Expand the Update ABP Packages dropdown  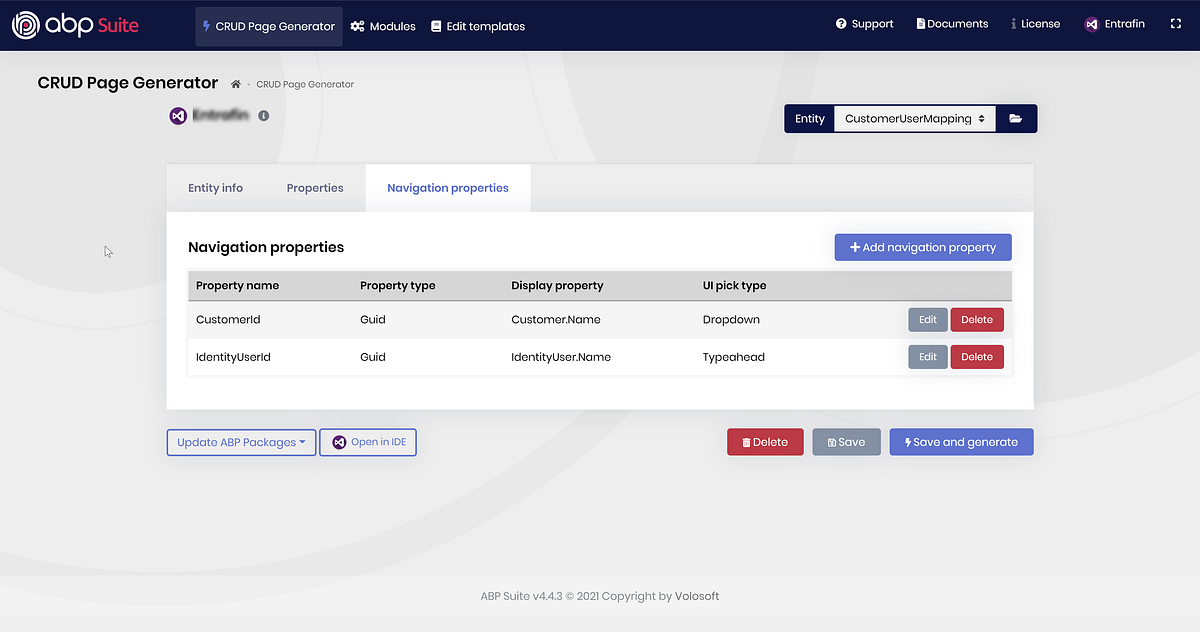[241, 441]
